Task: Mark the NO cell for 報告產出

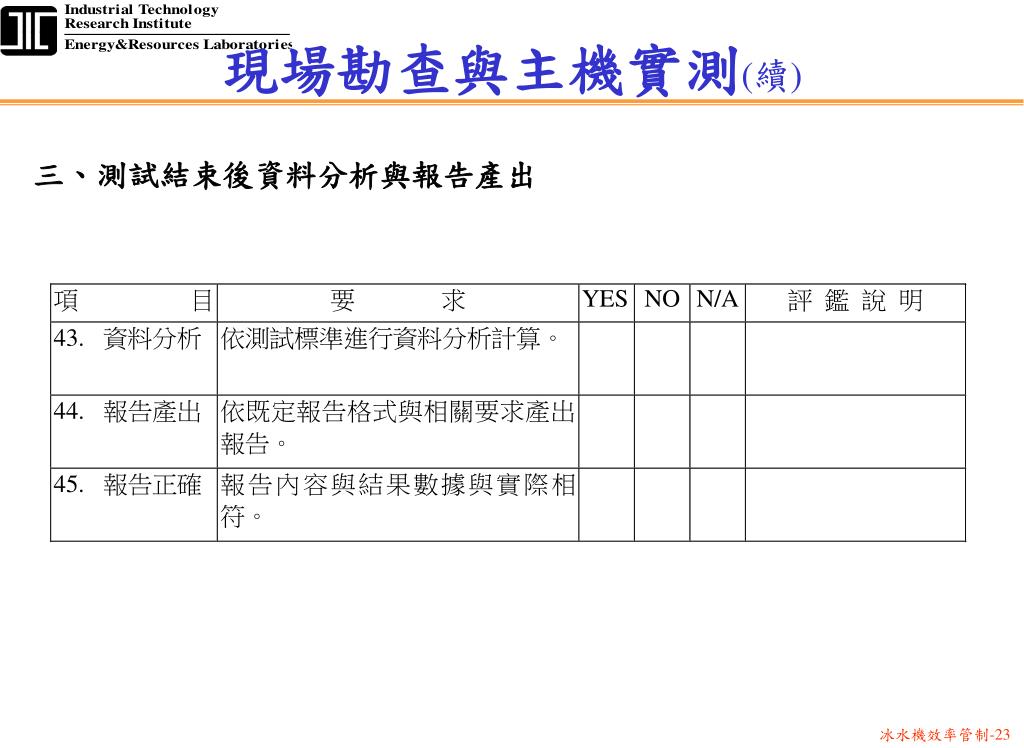Action: tap(662, 431)
